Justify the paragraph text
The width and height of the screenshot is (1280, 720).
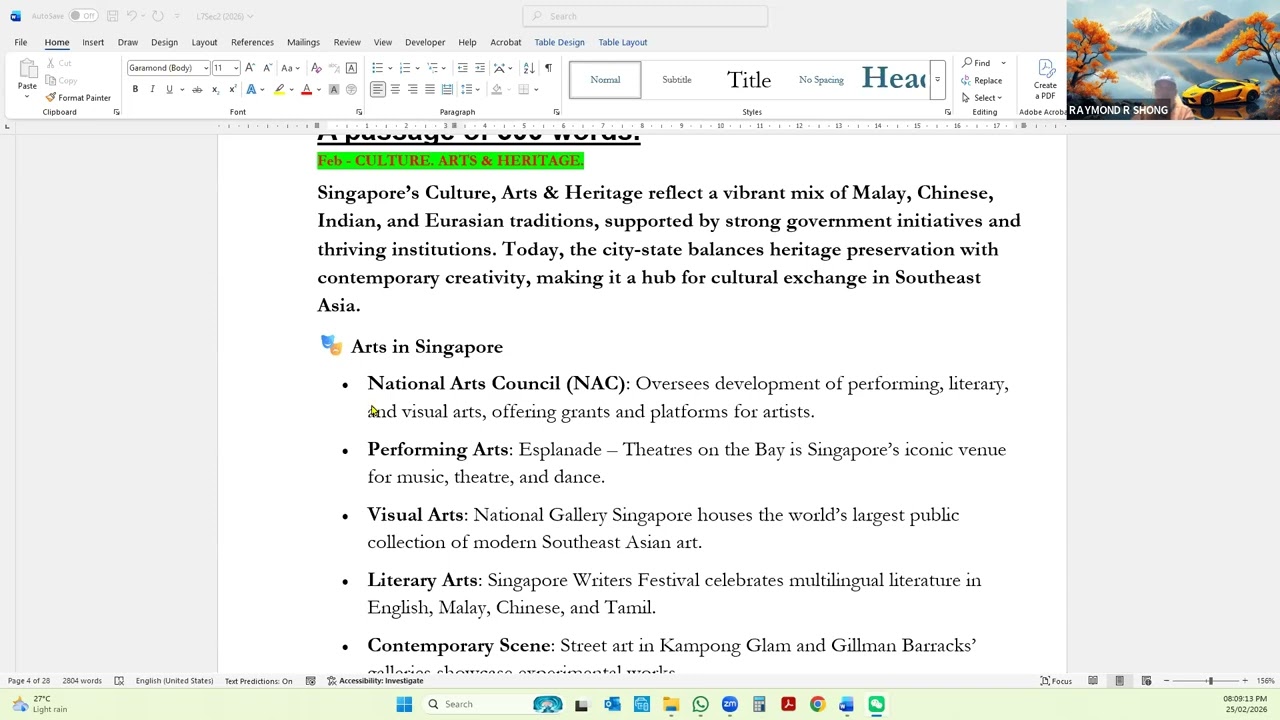click(x=430, y=90)
